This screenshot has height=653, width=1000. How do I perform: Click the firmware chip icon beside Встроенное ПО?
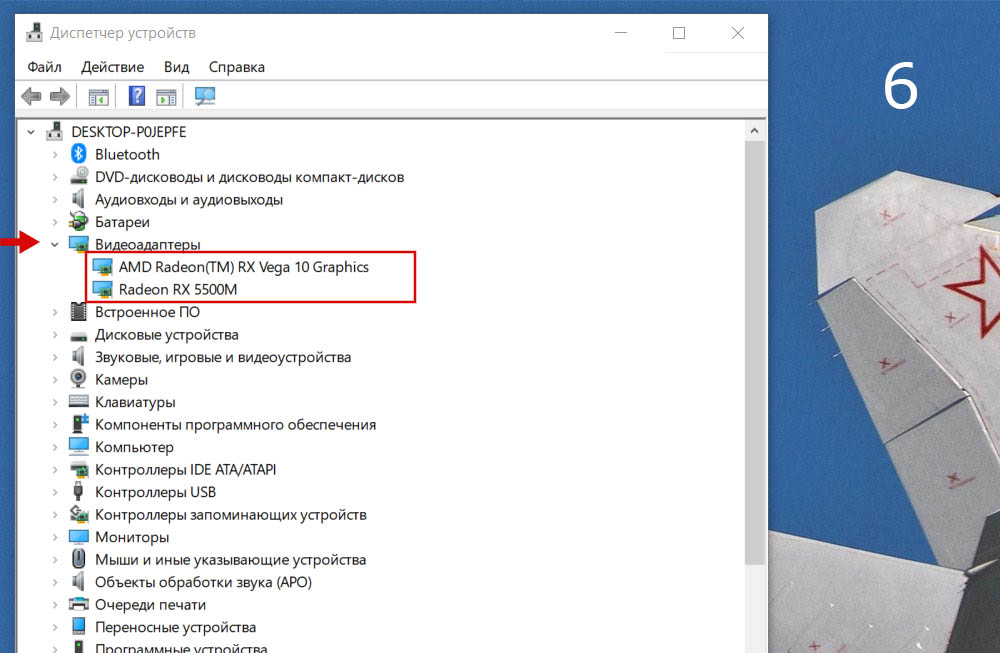tap(78, 312)
